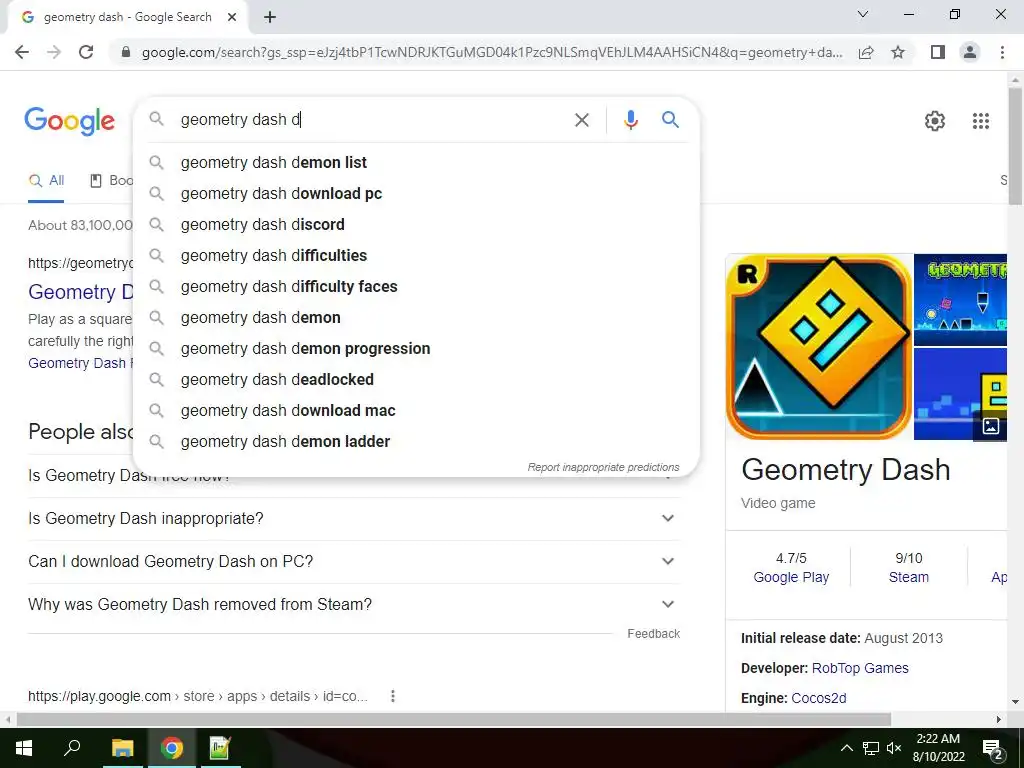Share this page from the address bar
Screen dimensions: 1024x768
pos(866,52)
